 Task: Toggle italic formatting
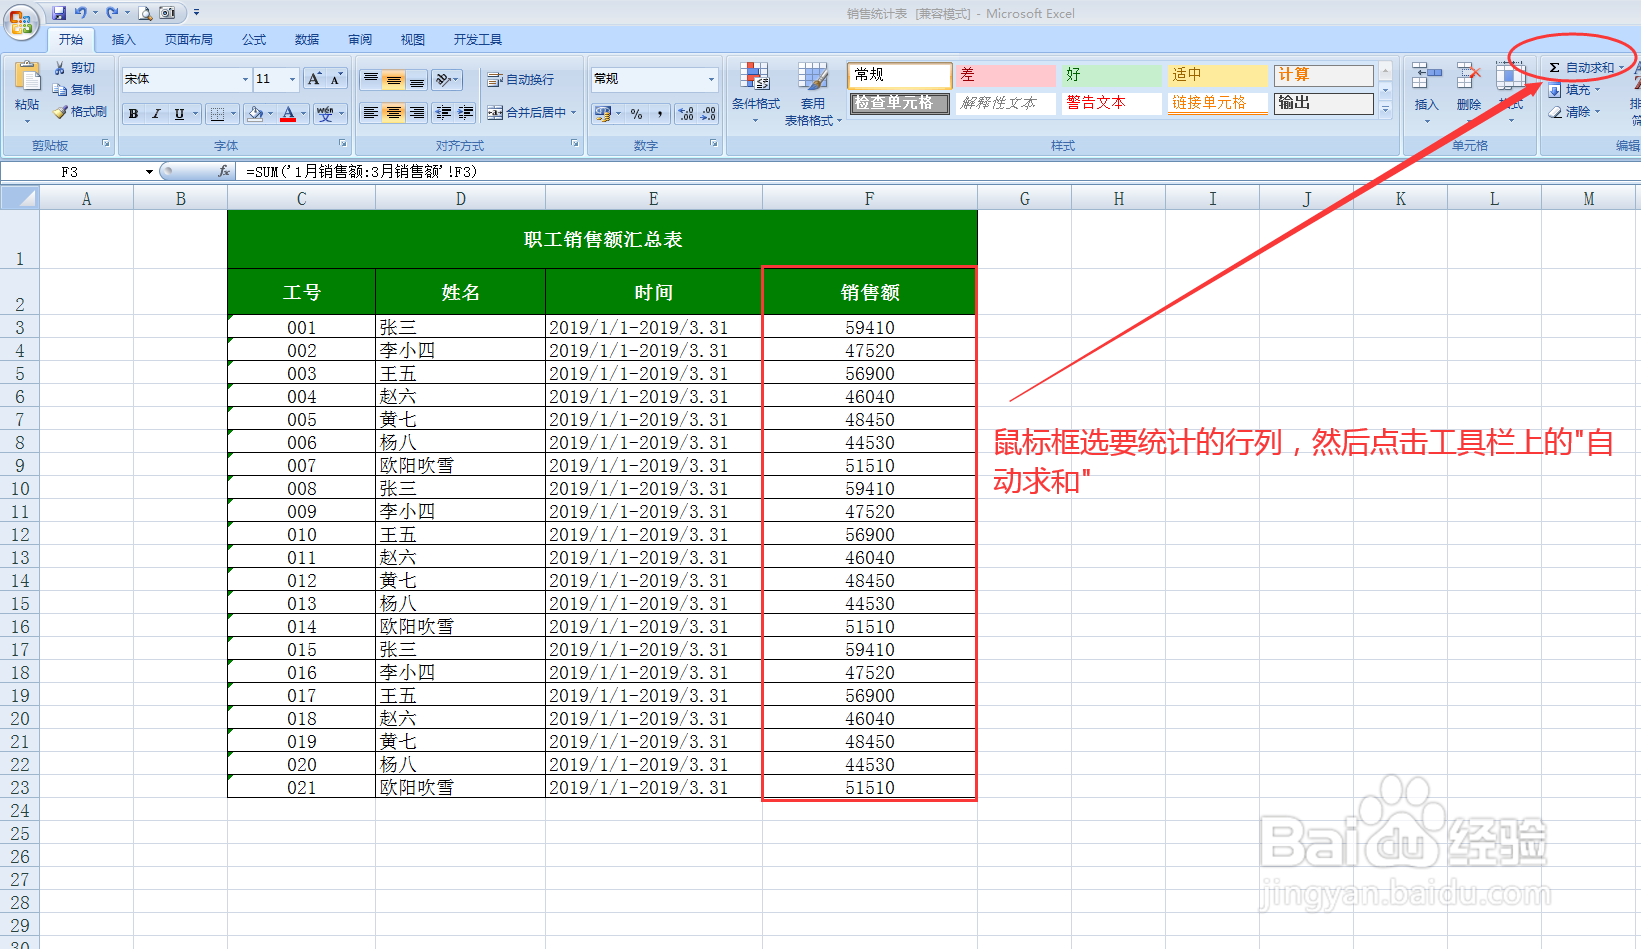(156, 113)
